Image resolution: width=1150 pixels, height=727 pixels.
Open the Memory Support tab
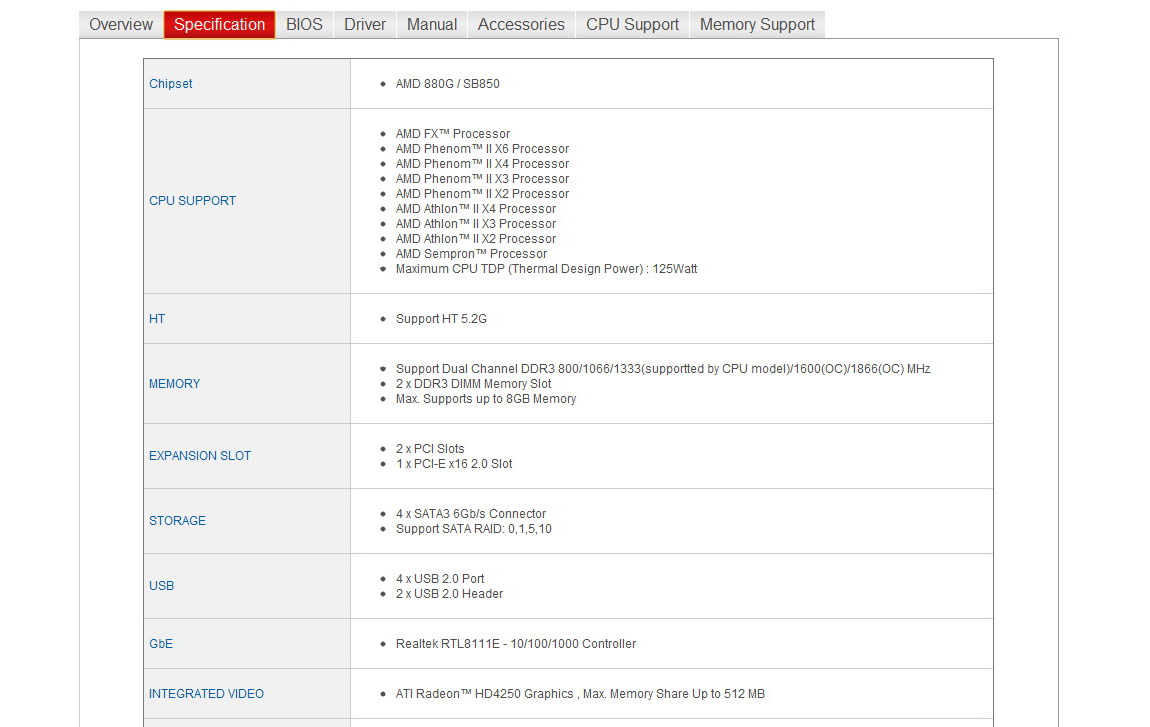(758, 24)
